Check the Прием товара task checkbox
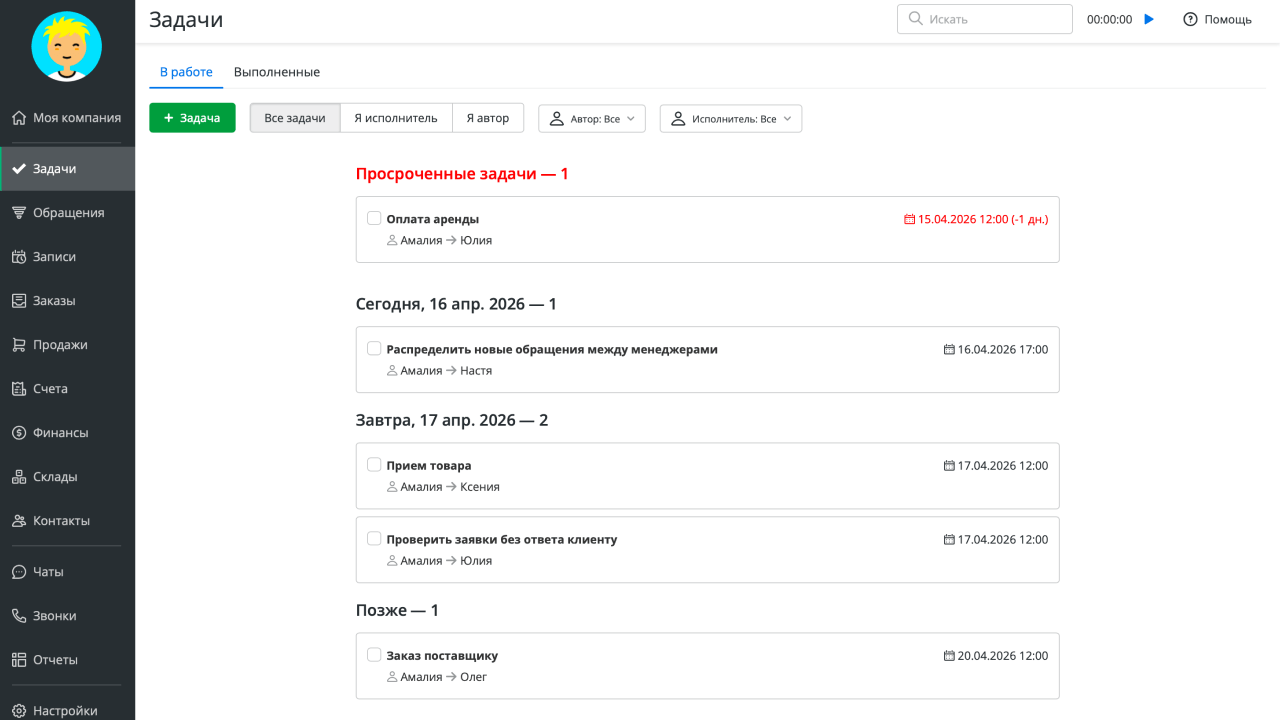Image resolution: width=1280 pixels, height=720 pixels. [373, 464]
